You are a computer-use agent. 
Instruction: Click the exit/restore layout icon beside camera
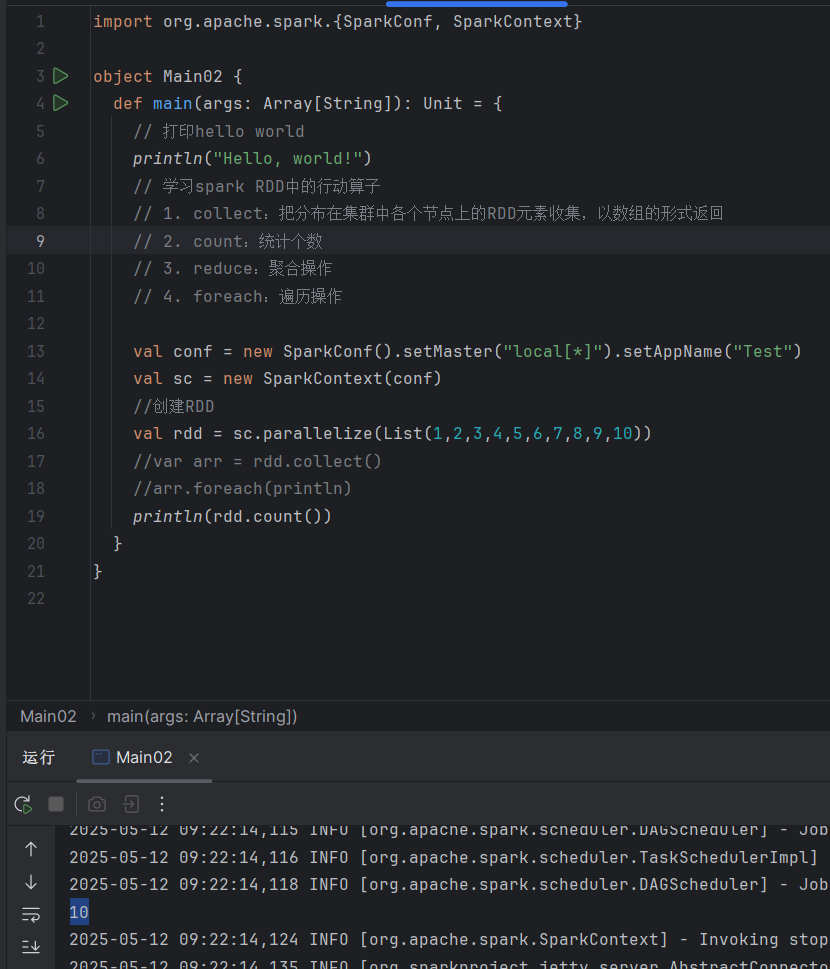tap(131, 804)
